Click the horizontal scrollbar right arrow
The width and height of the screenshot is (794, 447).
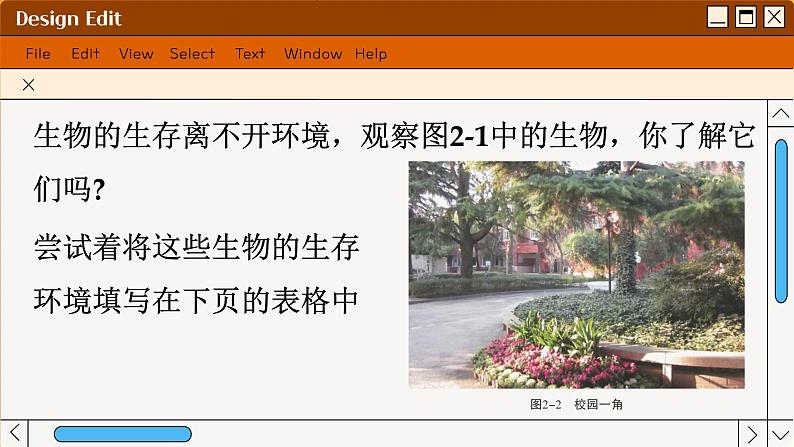pos(753,433)
